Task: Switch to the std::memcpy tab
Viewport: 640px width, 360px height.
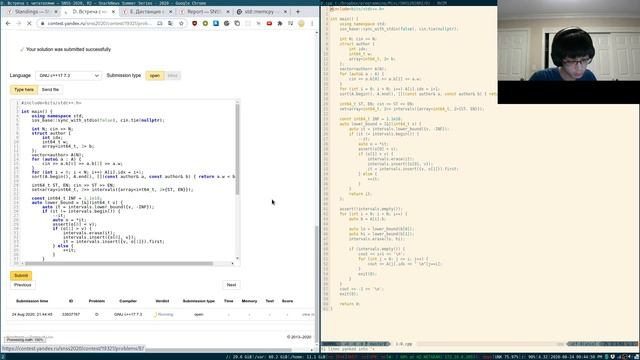Action: (x=261, y=12)
